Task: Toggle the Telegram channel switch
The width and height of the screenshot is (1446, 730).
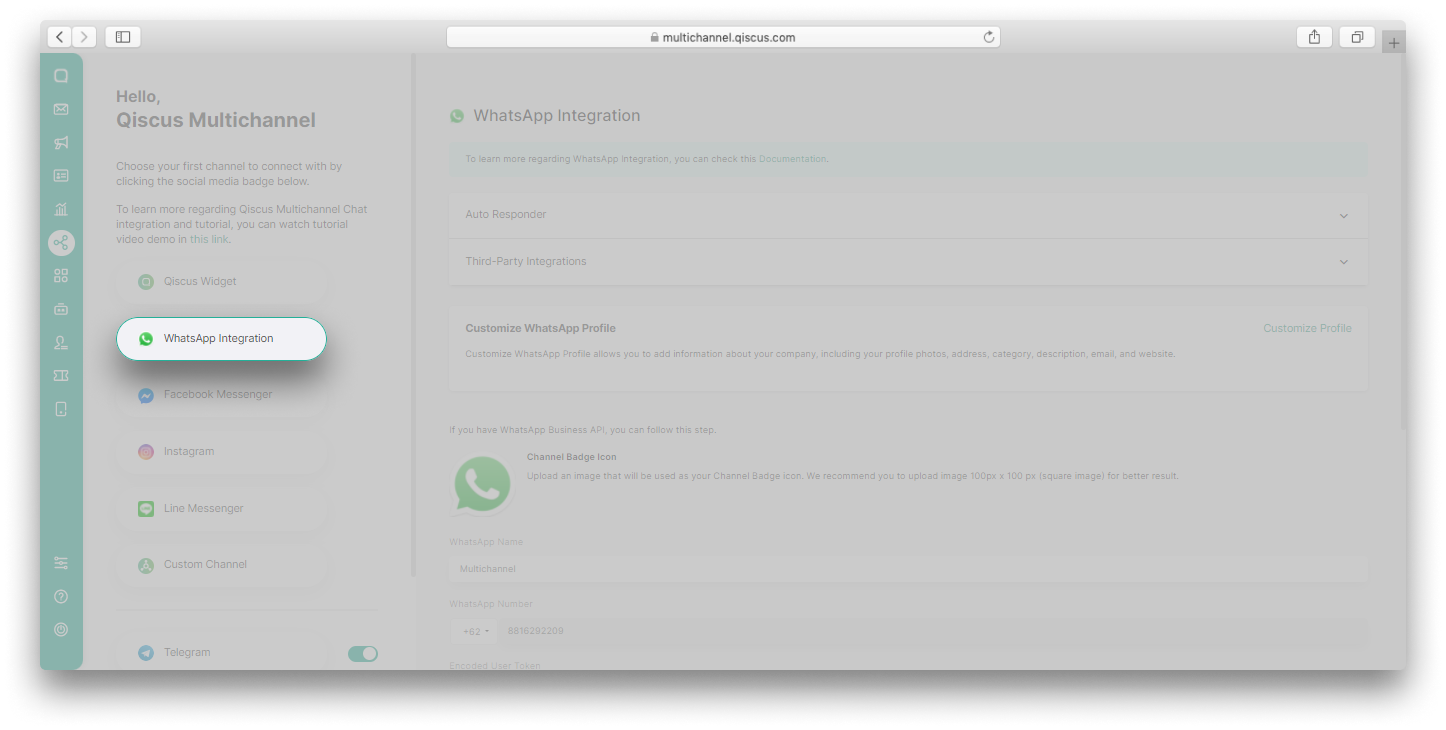Action: [x=363, y=653]
